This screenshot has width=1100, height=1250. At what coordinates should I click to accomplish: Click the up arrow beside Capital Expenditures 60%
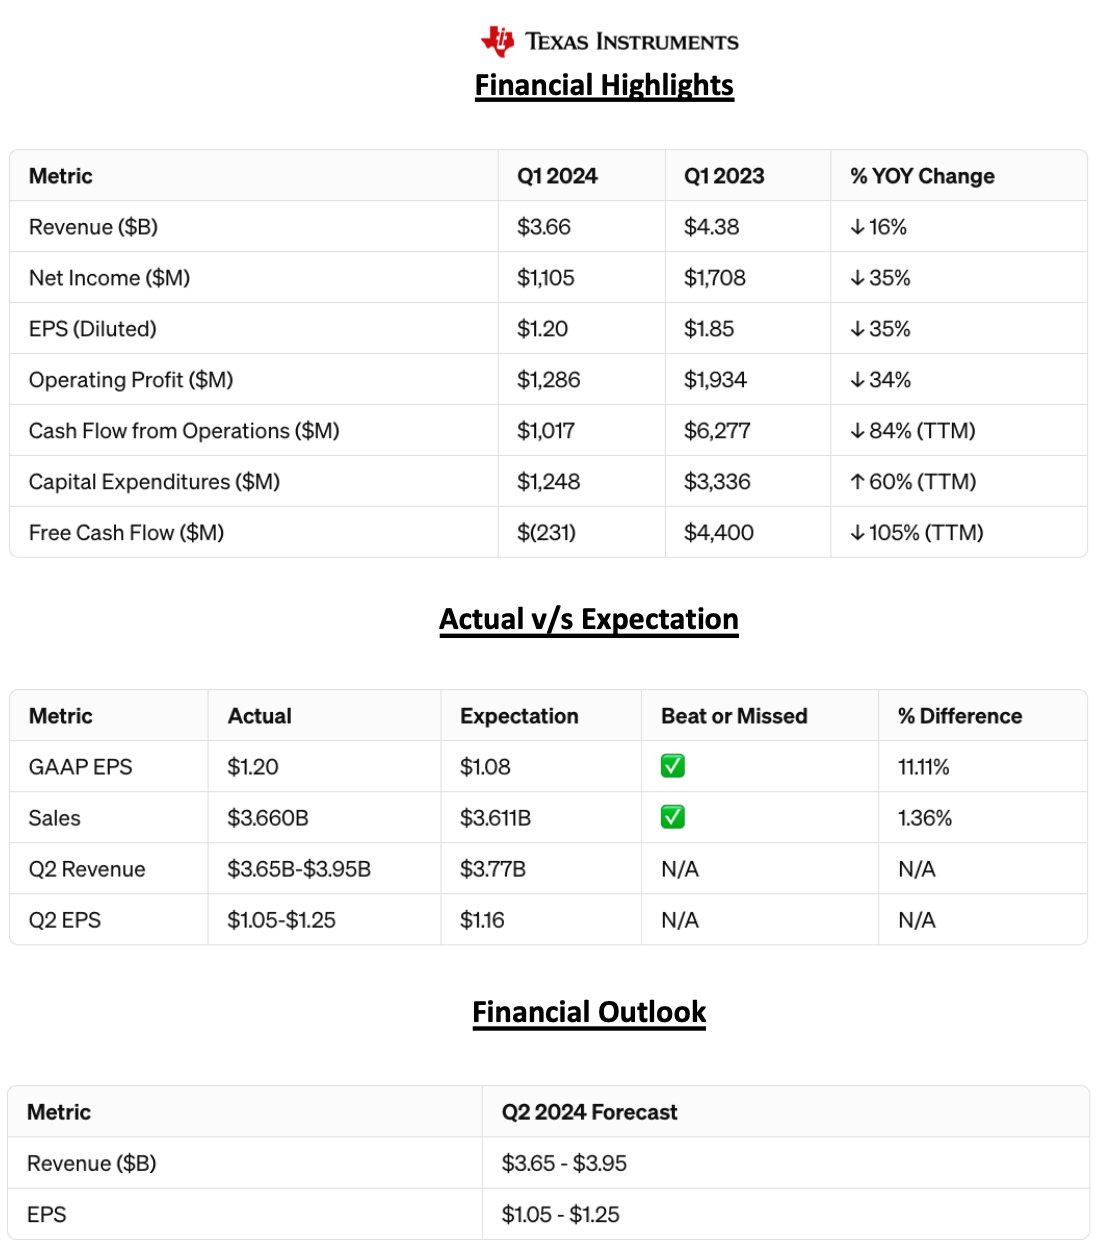pyautogui.click(x=857, y=483)
